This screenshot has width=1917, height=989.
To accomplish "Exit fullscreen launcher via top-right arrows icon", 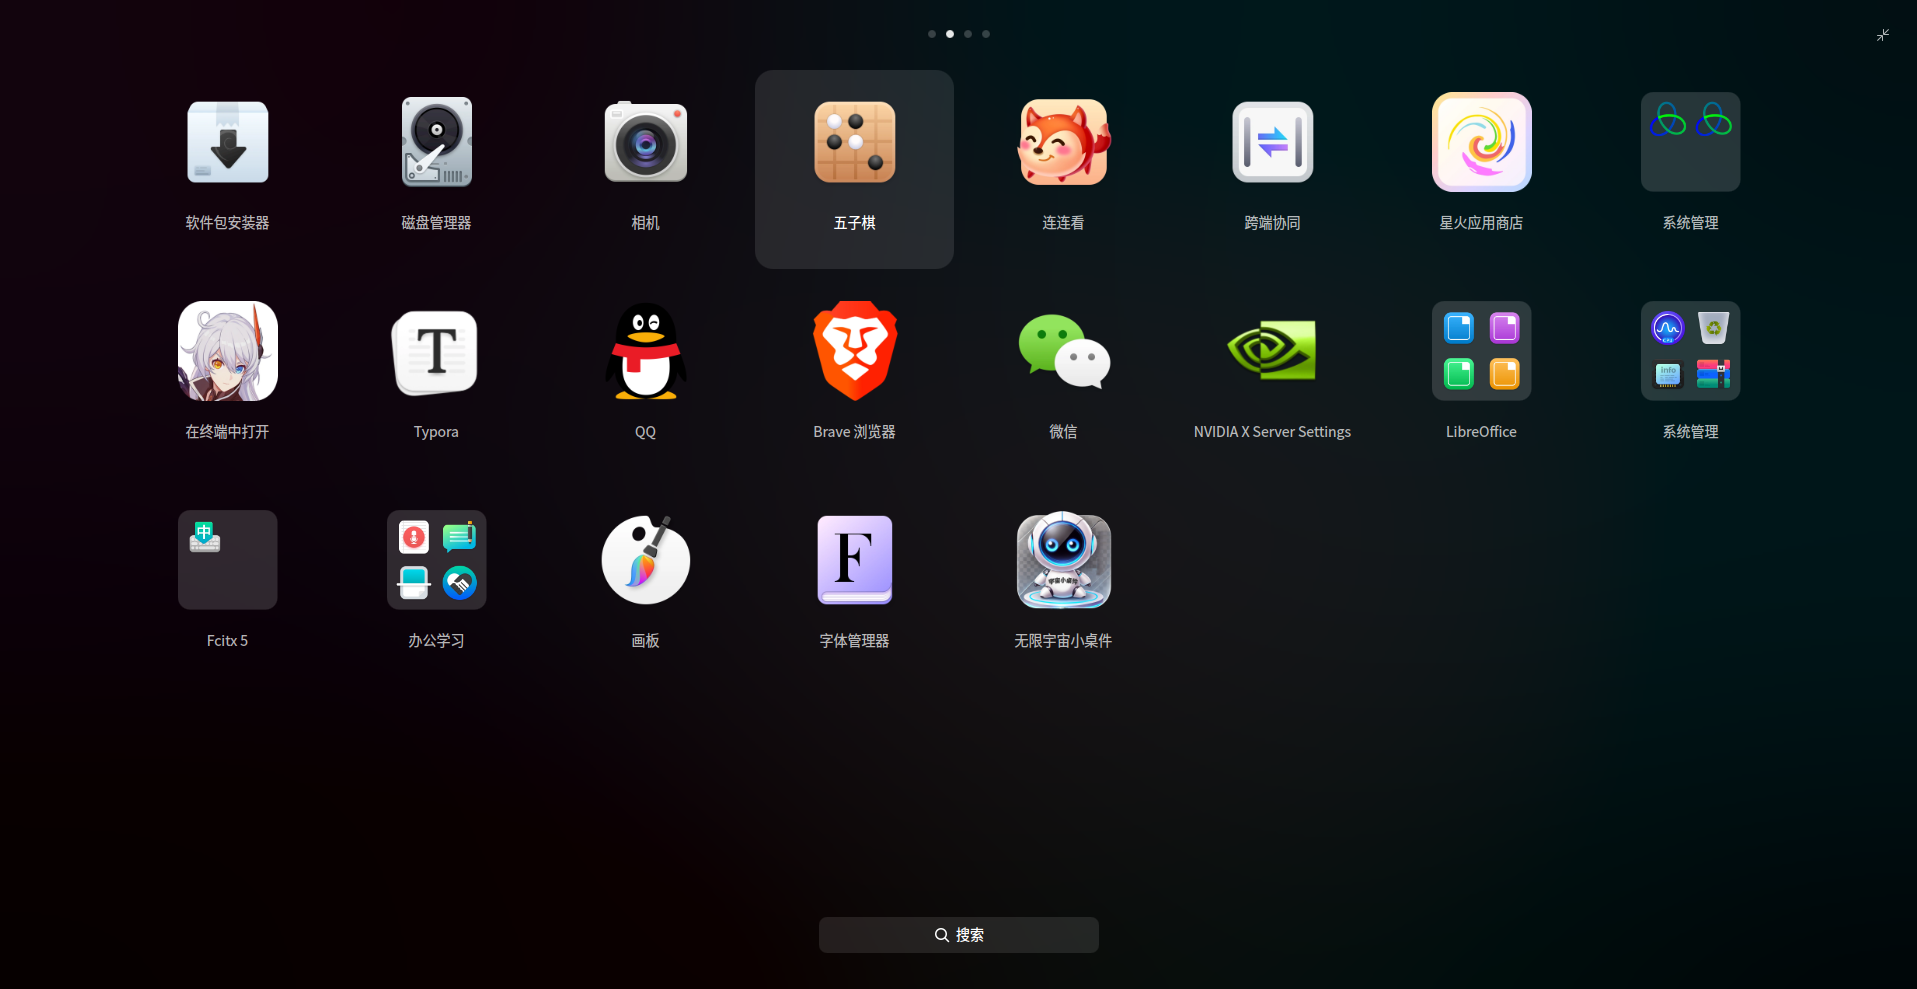I will click(x=1883, y=35).
